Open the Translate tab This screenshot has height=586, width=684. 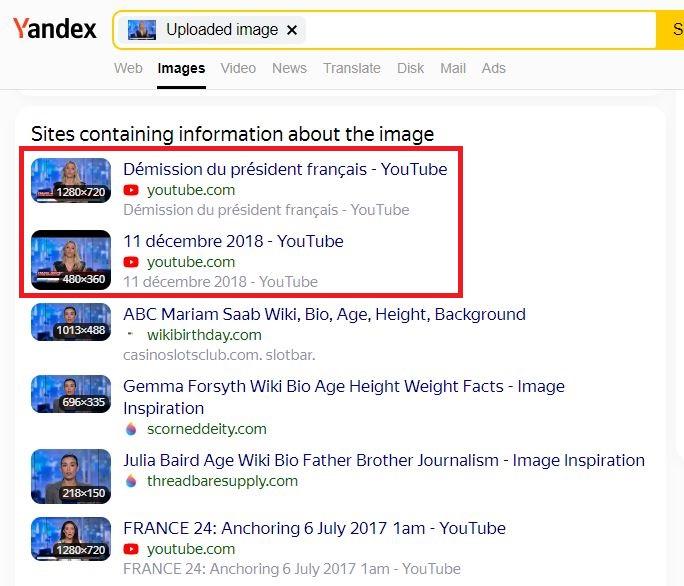coord(352,68)
